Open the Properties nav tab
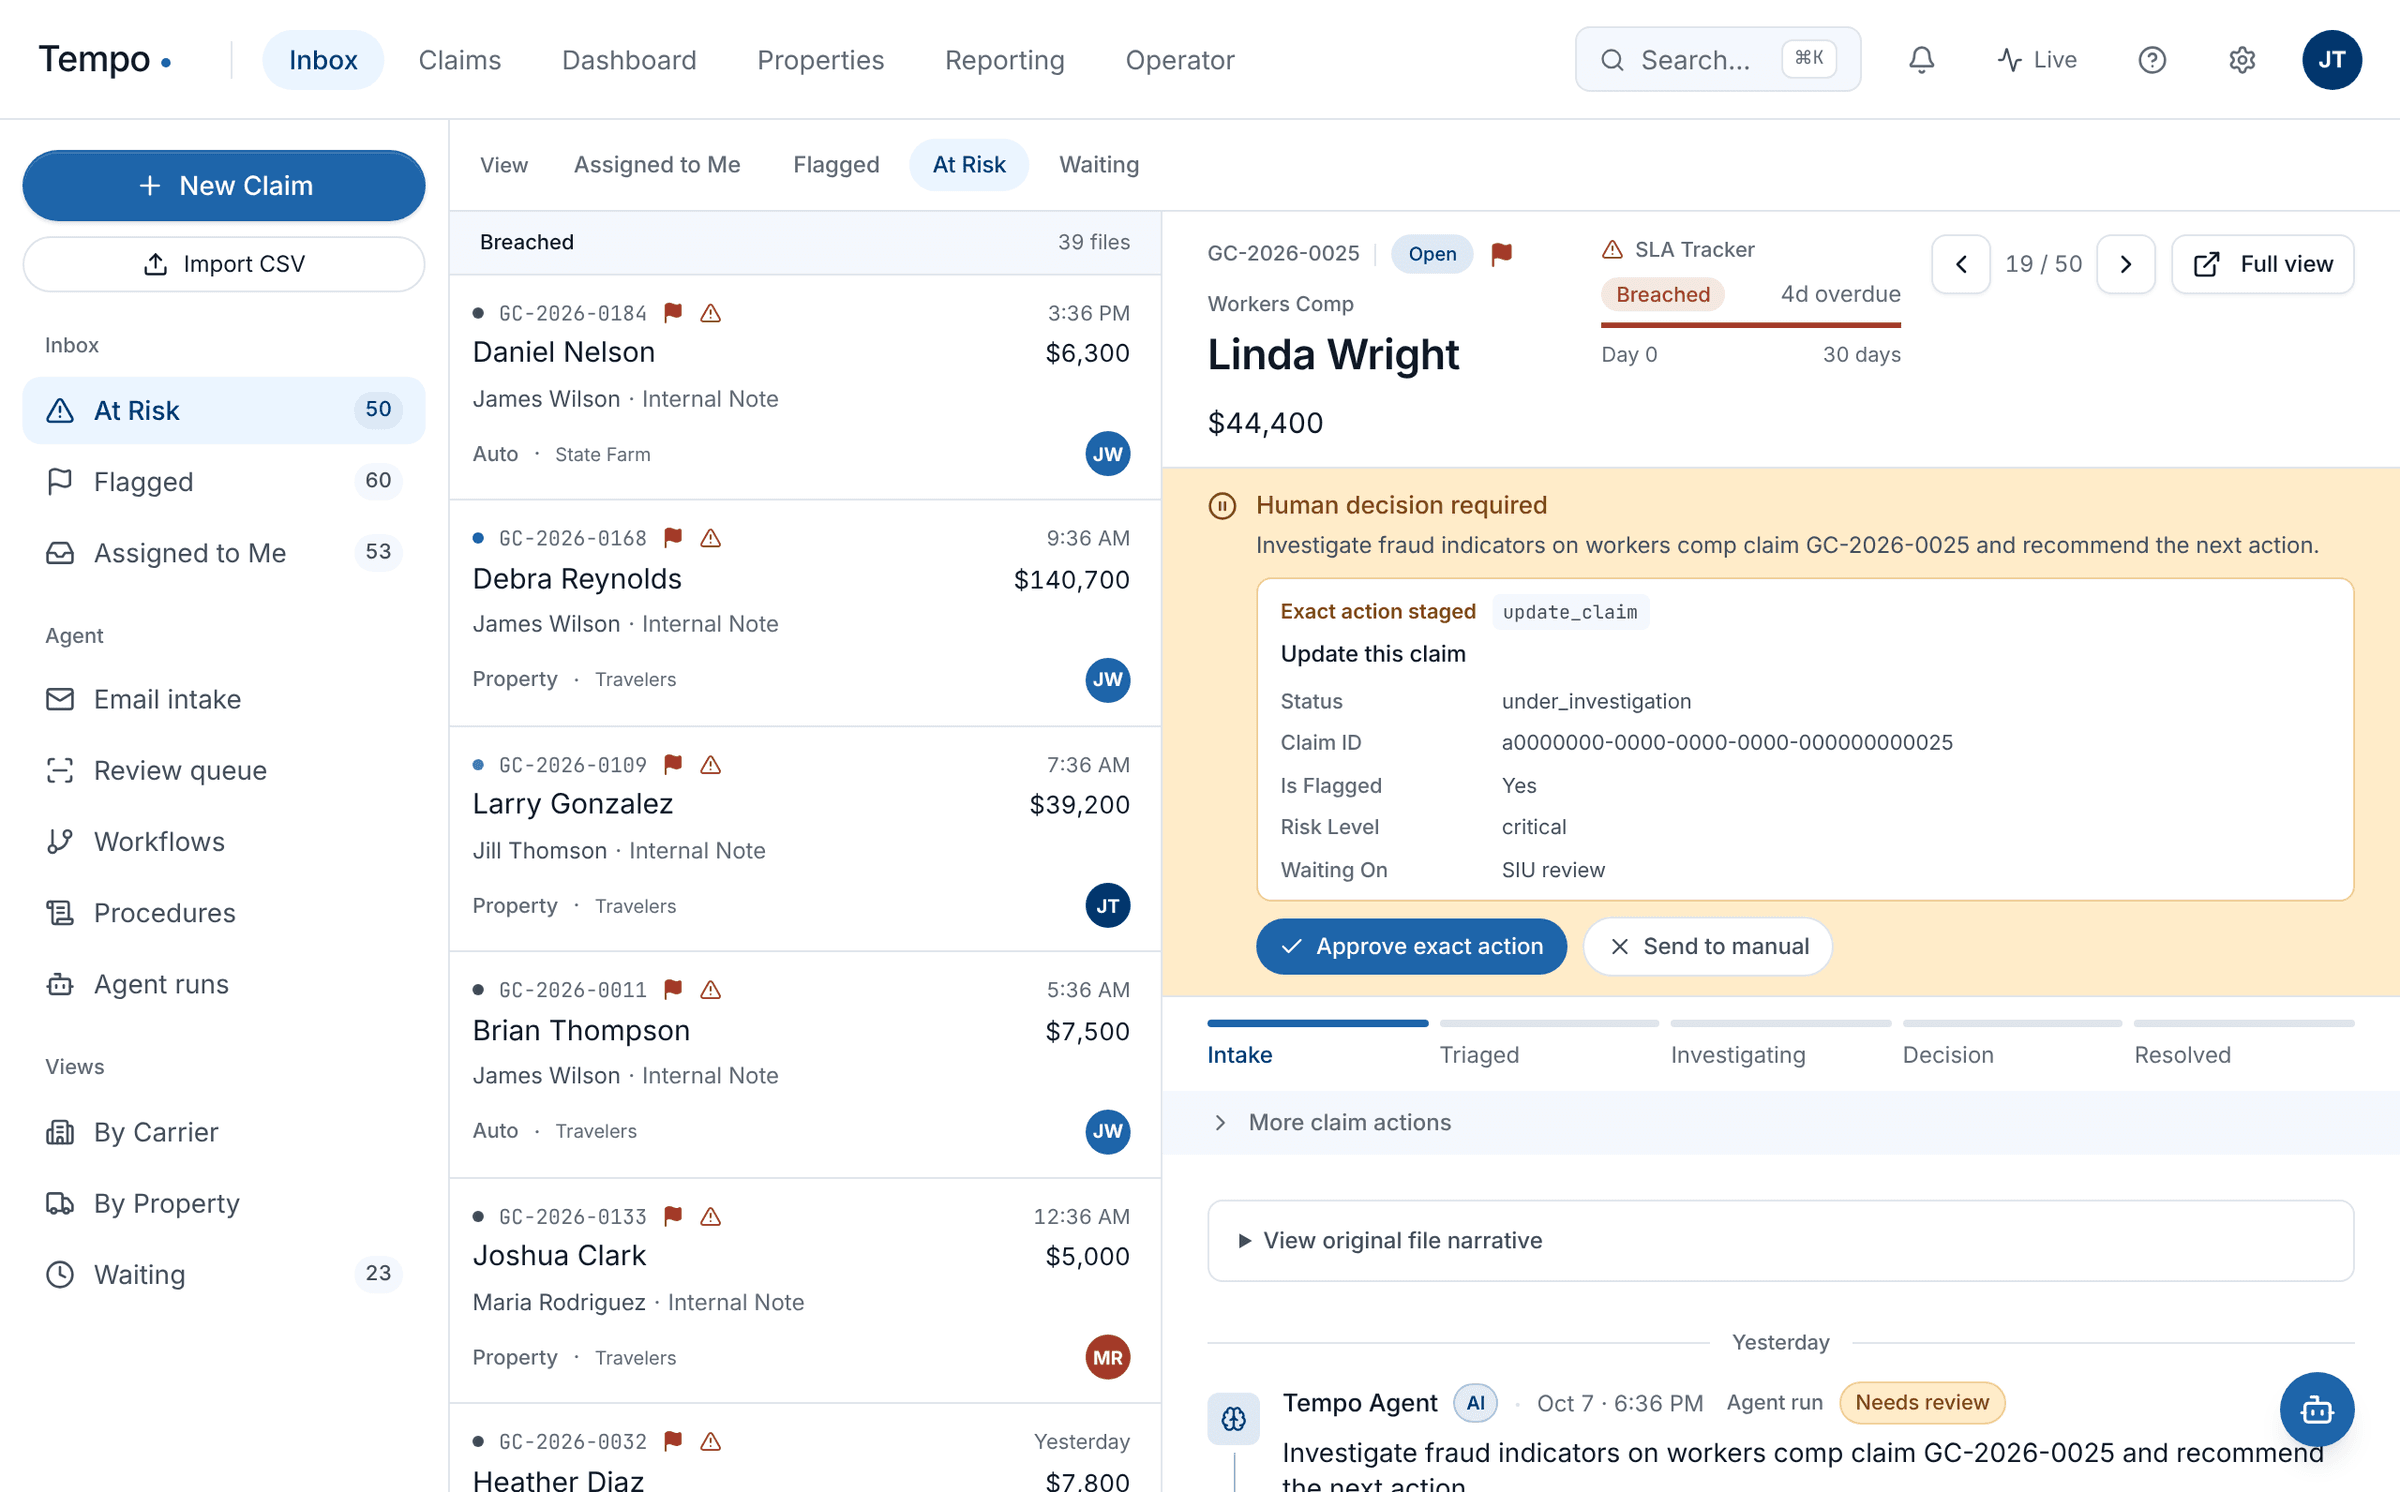Image resolution: width=2400 pixels, height=1492 pixels. click(820, 60)
